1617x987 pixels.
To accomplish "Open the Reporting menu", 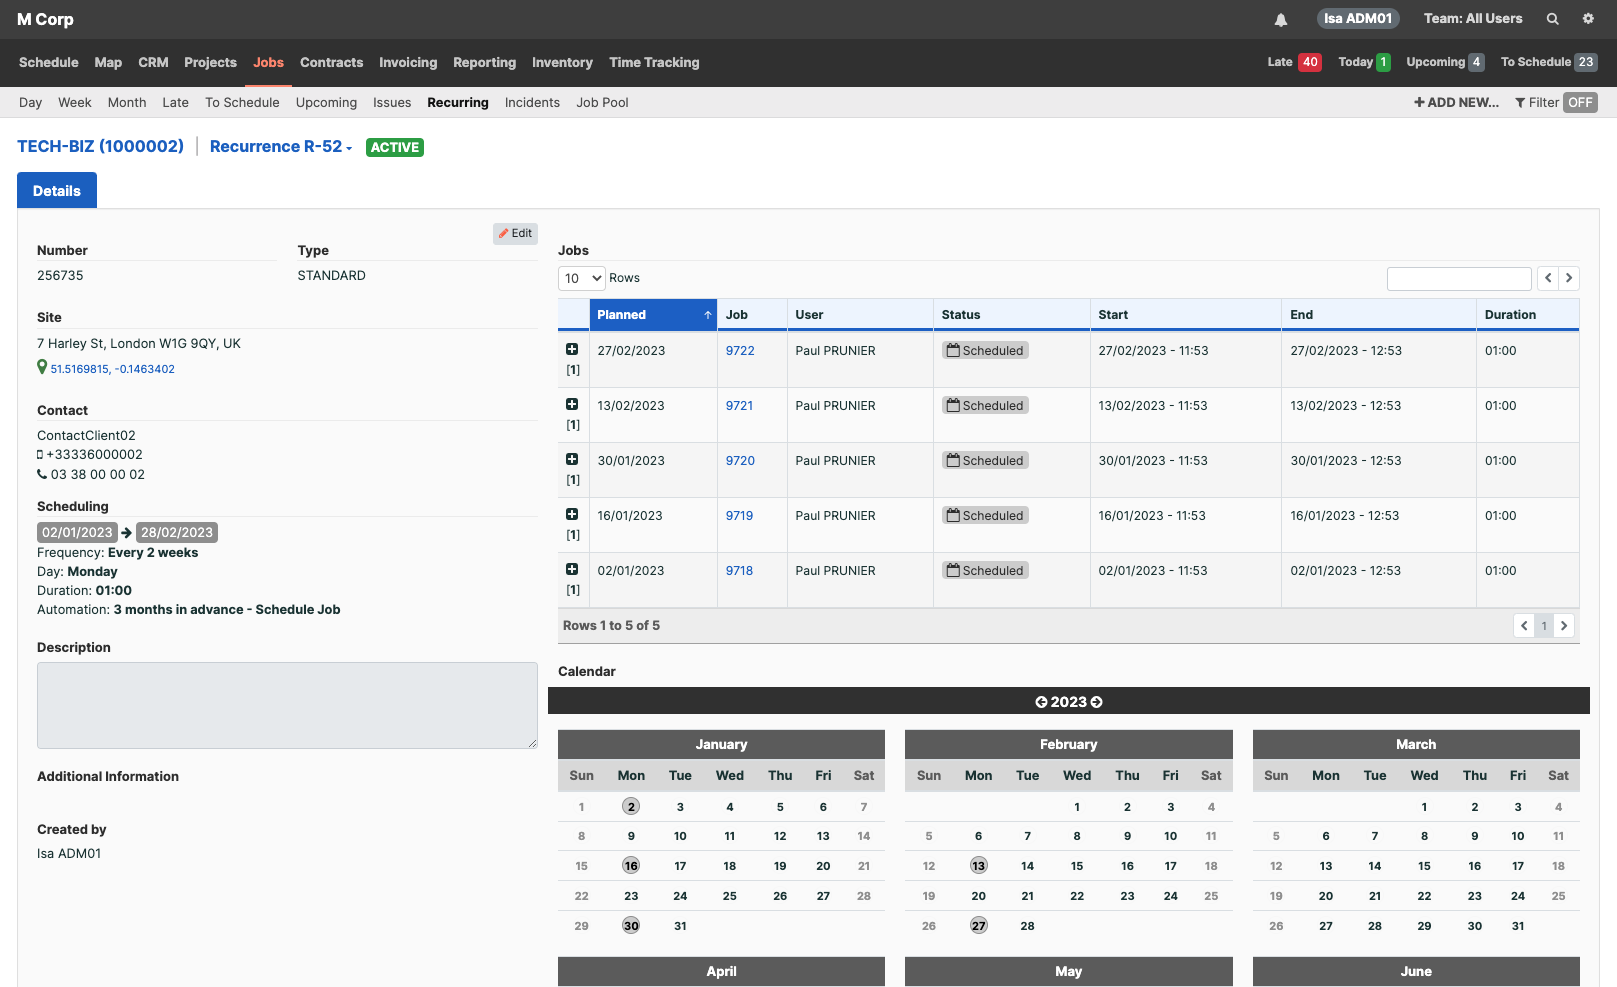I will 484,62.
